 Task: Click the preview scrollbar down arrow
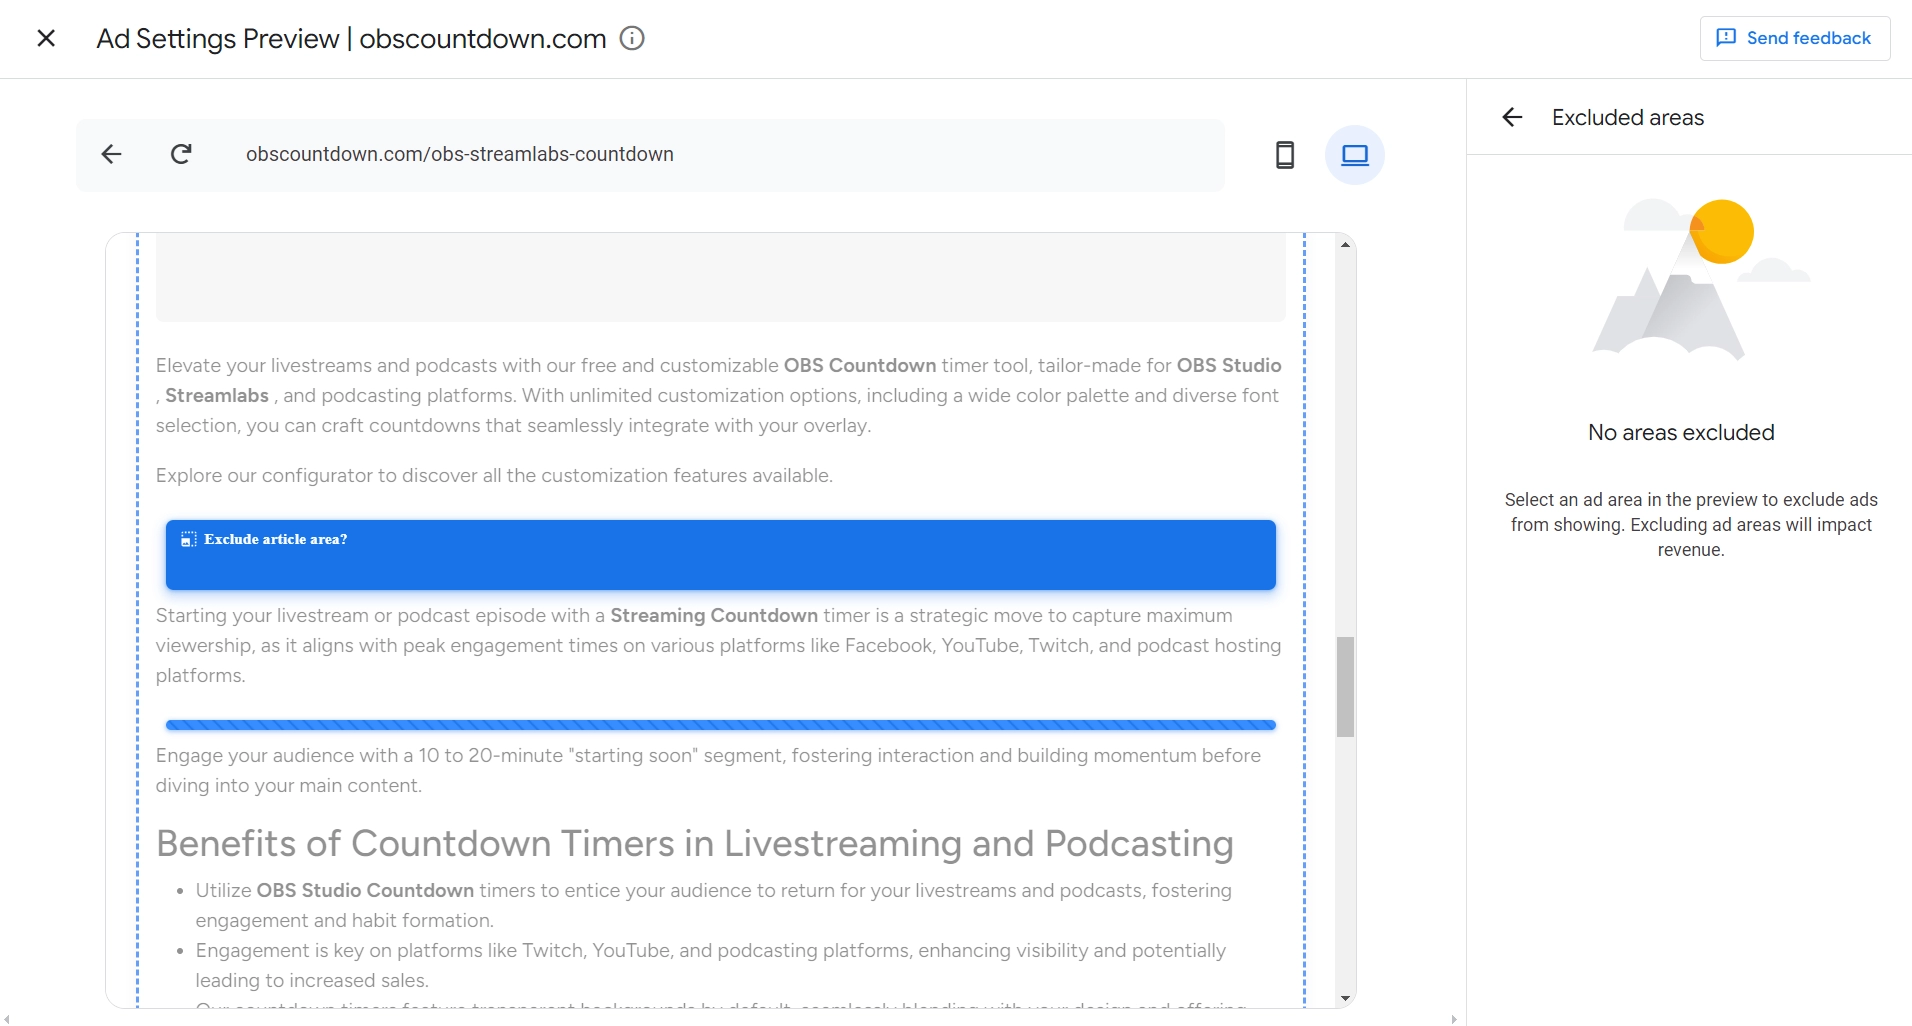pos(1345,998)
